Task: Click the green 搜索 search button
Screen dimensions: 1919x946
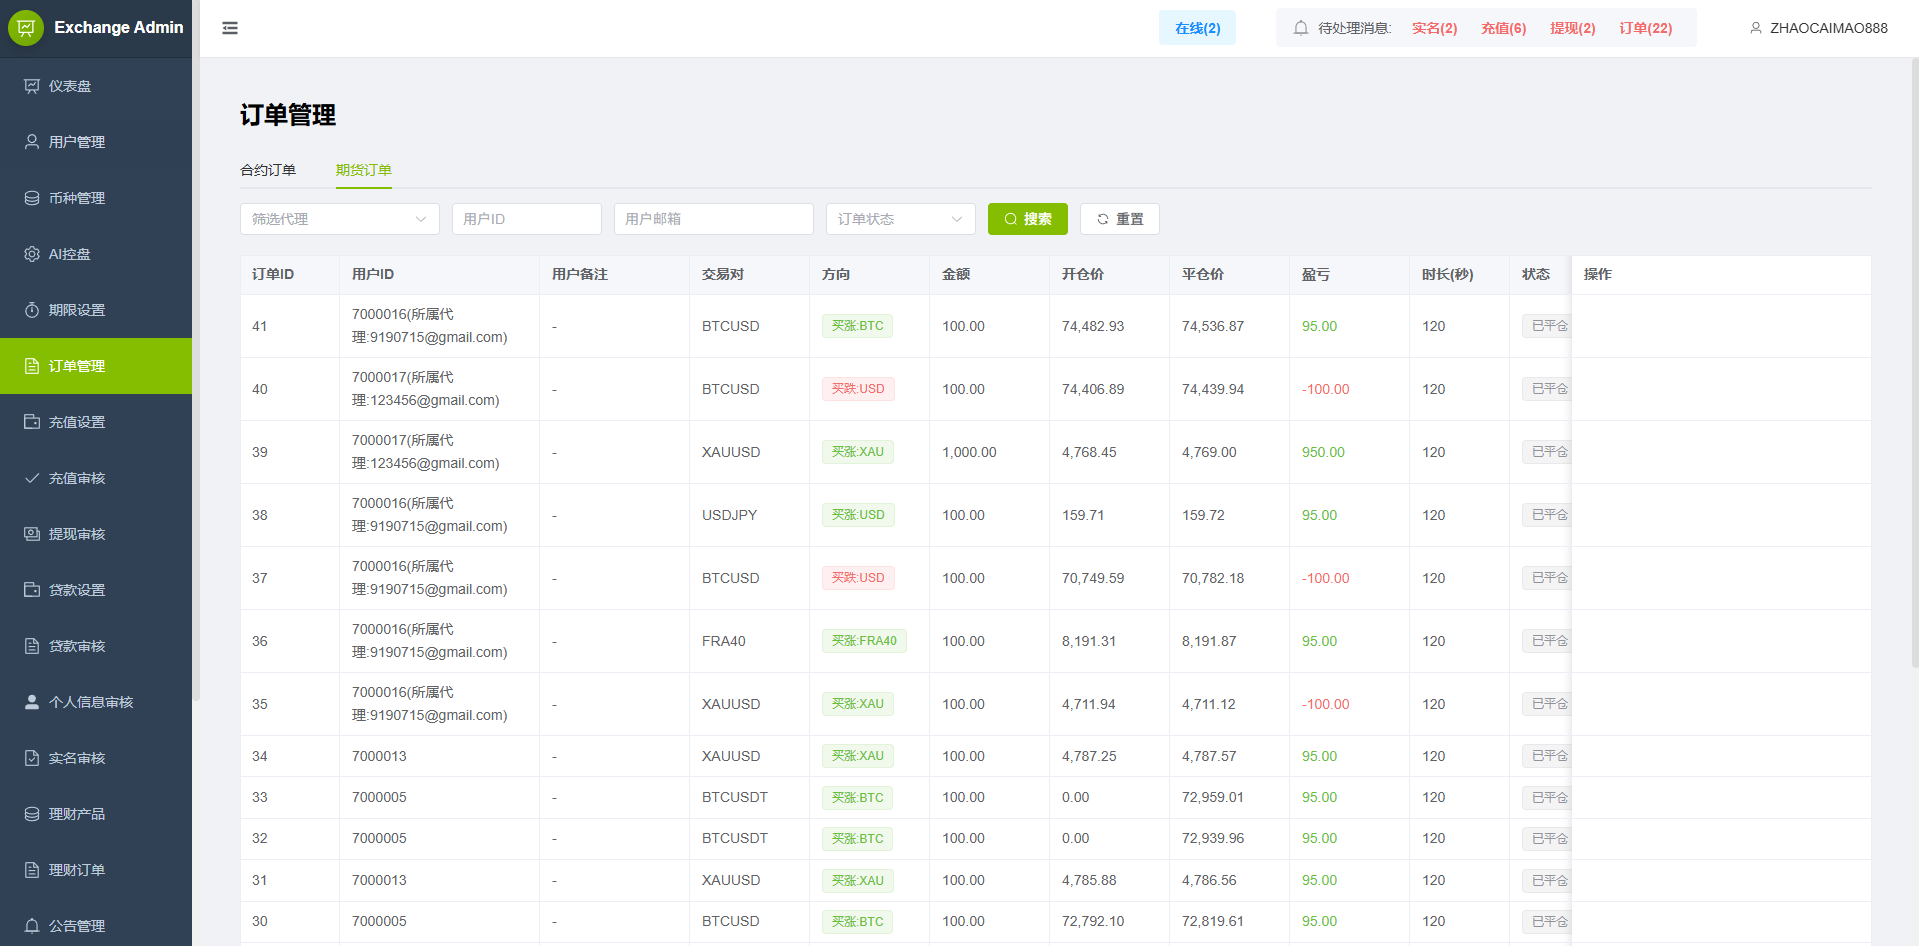Action: [x=1028, y=219]
